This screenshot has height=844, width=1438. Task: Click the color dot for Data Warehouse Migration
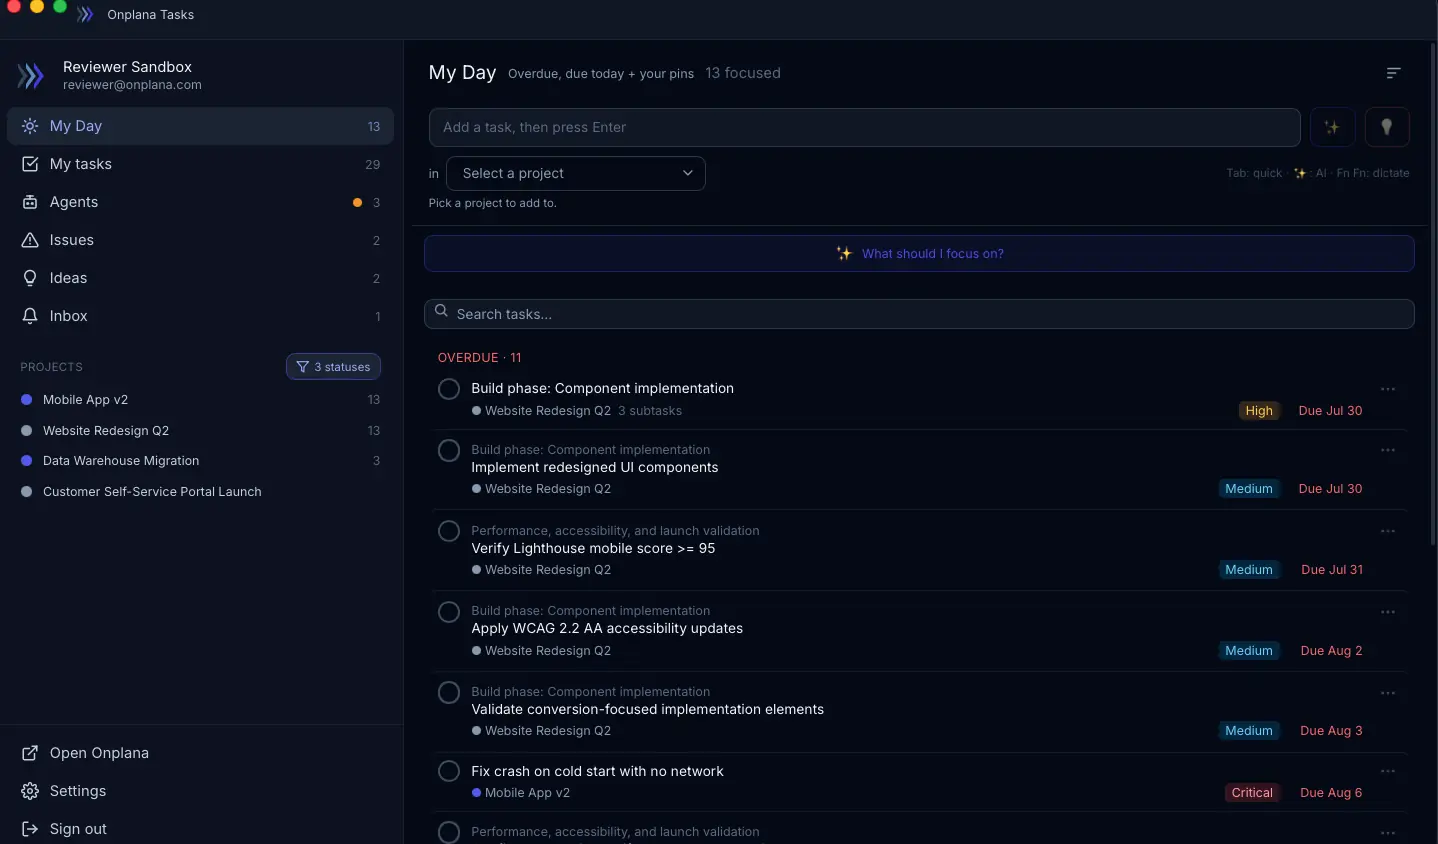pos(27,461)
